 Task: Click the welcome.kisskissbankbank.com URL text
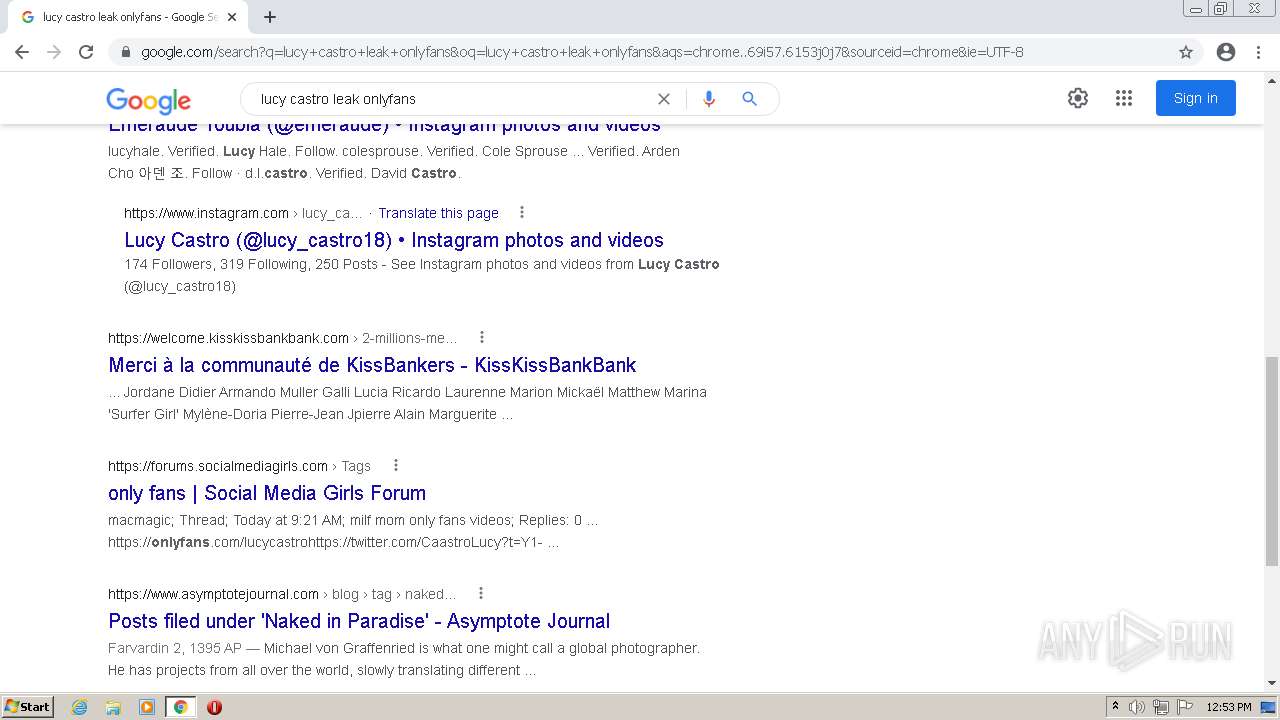228,338
